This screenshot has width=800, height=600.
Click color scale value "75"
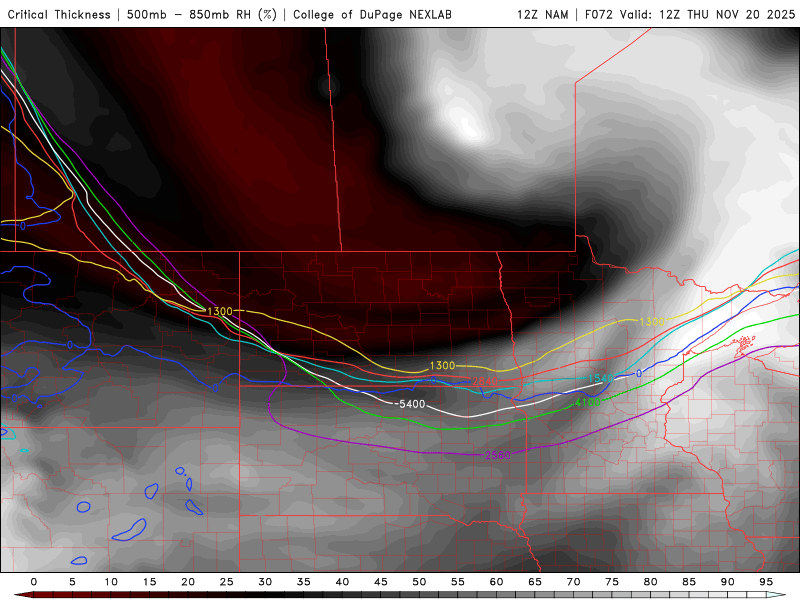click(612, 582)
